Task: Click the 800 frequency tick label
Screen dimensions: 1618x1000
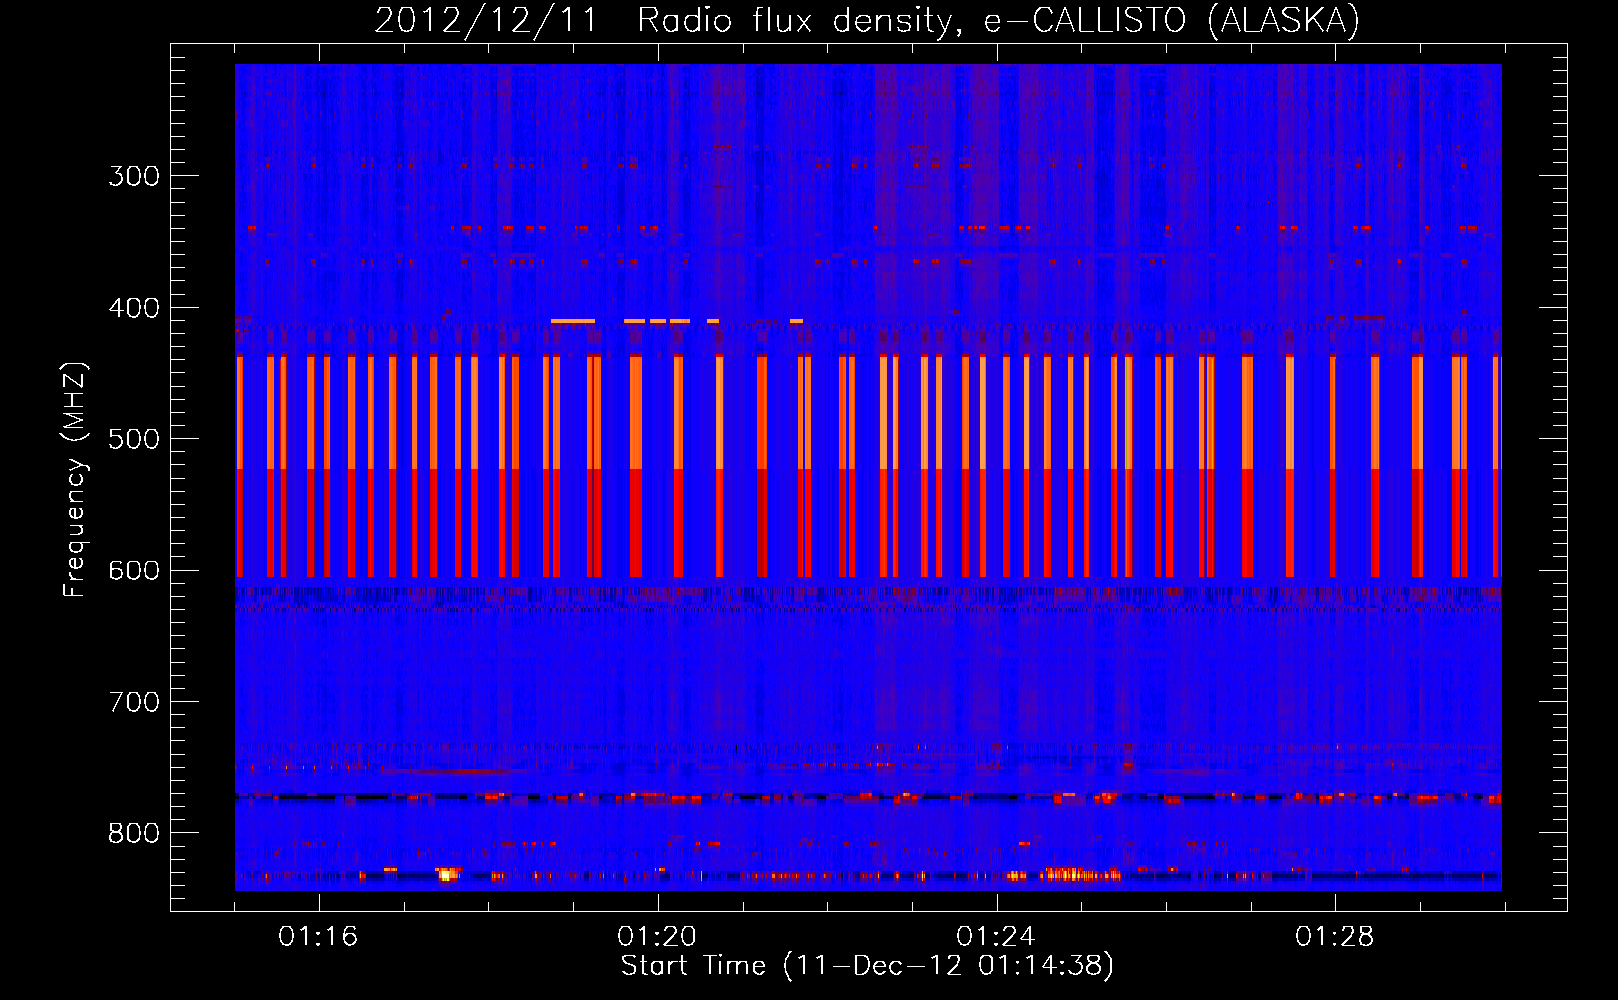Action: [134, 834]
